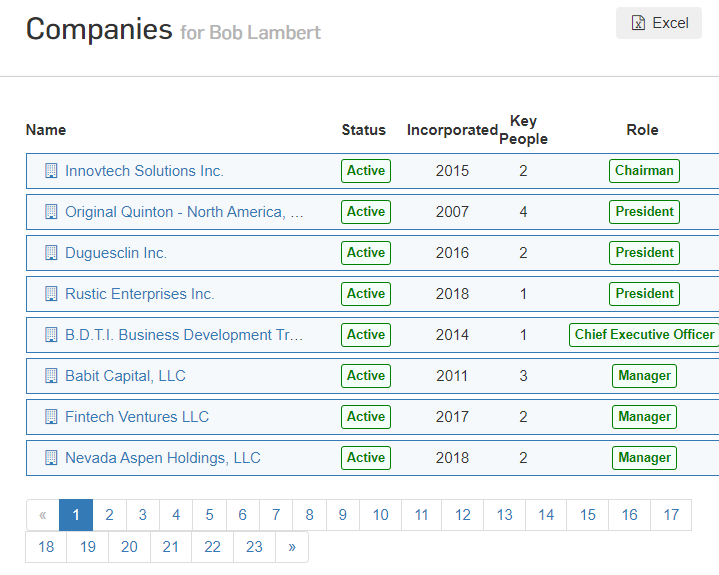719x575 pixels.
Task: Click the « previous page arrow
Action: [x=43, y=515]
